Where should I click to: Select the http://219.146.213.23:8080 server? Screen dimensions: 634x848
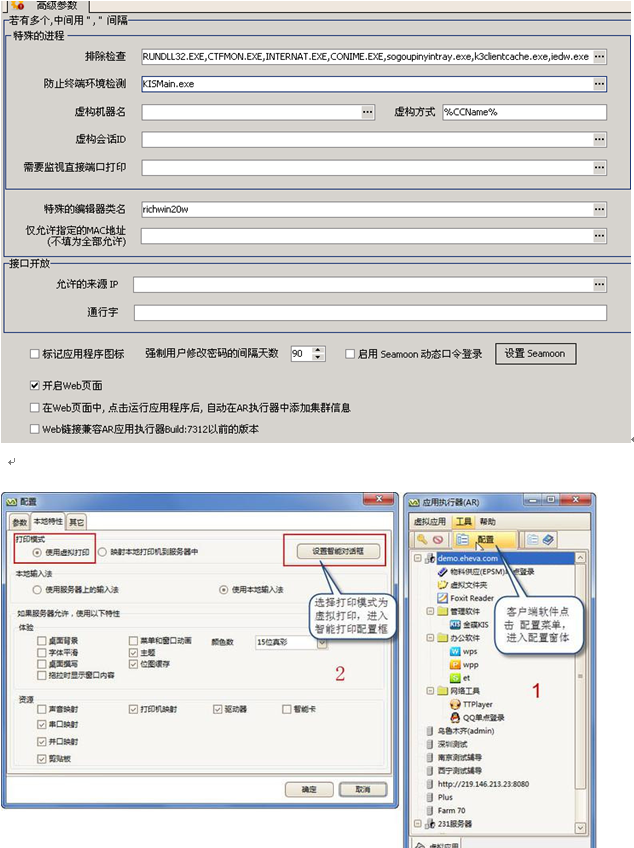478,784
